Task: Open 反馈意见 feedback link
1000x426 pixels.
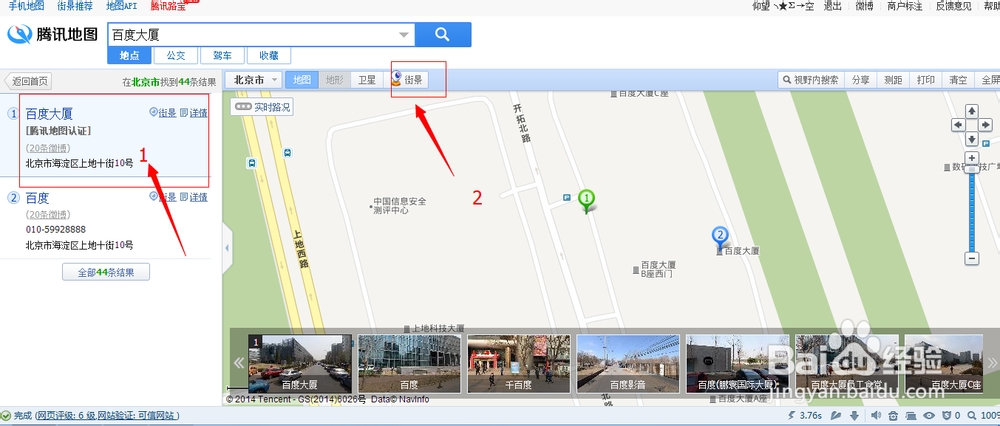Action: tap(953, 6)
